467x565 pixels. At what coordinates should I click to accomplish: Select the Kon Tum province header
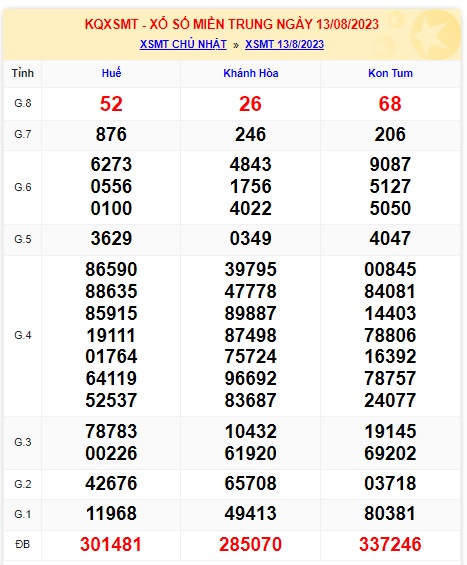pos(390,73)
